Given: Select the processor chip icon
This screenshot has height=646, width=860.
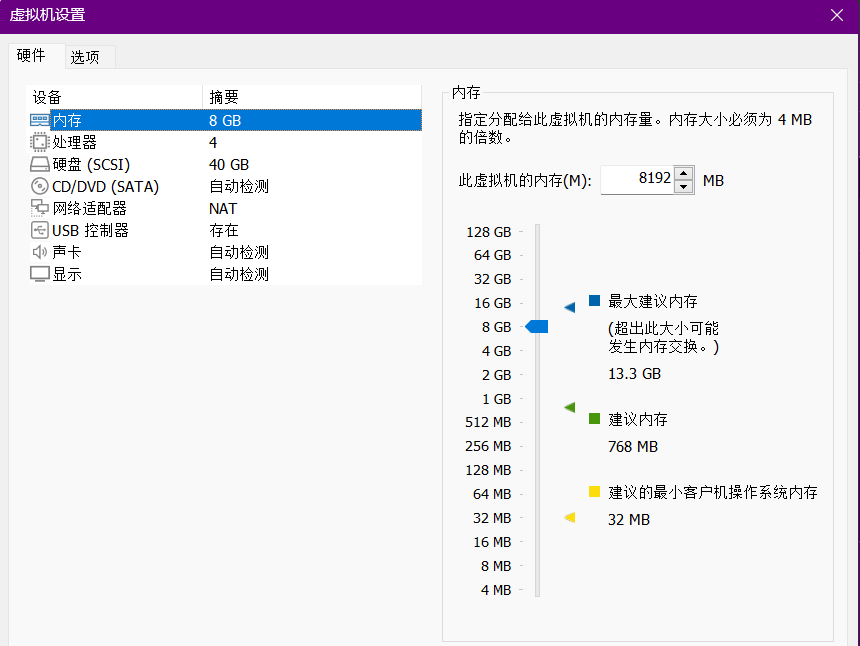Looking at the screenshot, I should point(40,142).
